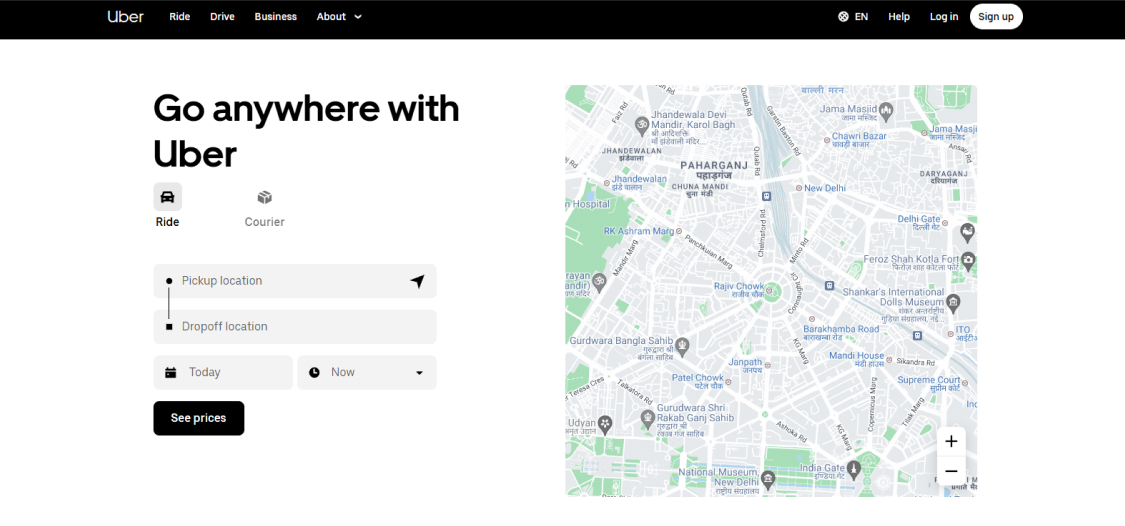Click the globe language icon
Screen dimensions: 1125x526
(843, 17)
